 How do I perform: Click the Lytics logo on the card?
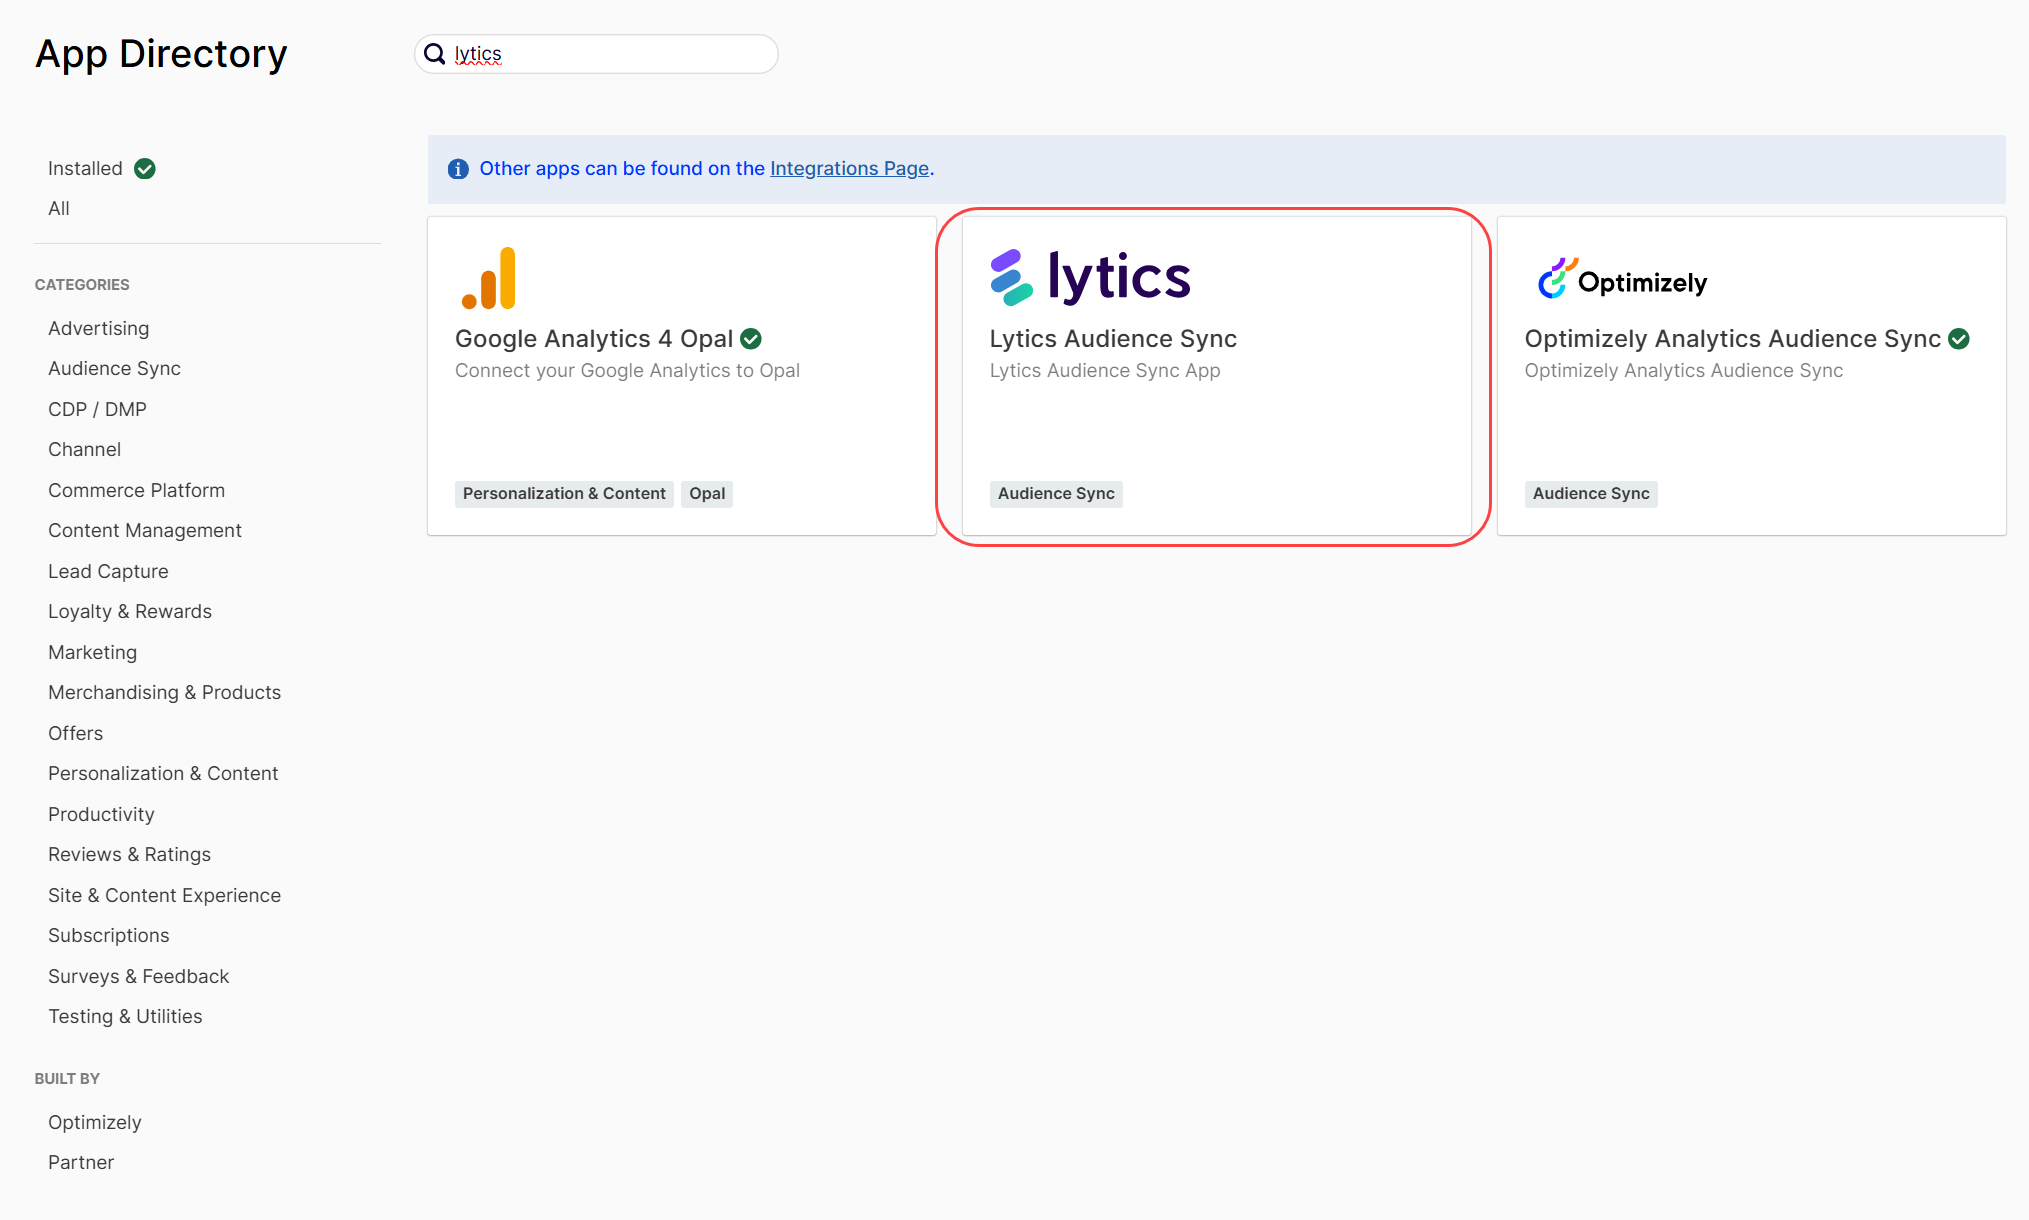point(1090,277)
